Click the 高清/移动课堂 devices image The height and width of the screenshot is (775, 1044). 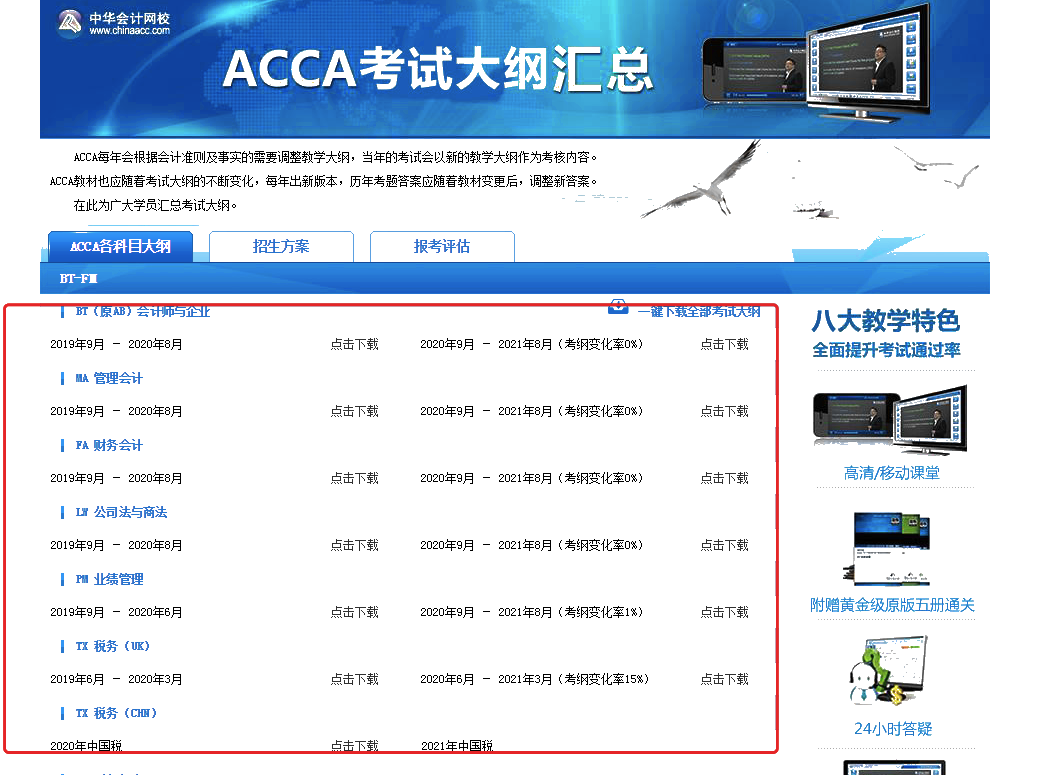[x=890, y=417]
